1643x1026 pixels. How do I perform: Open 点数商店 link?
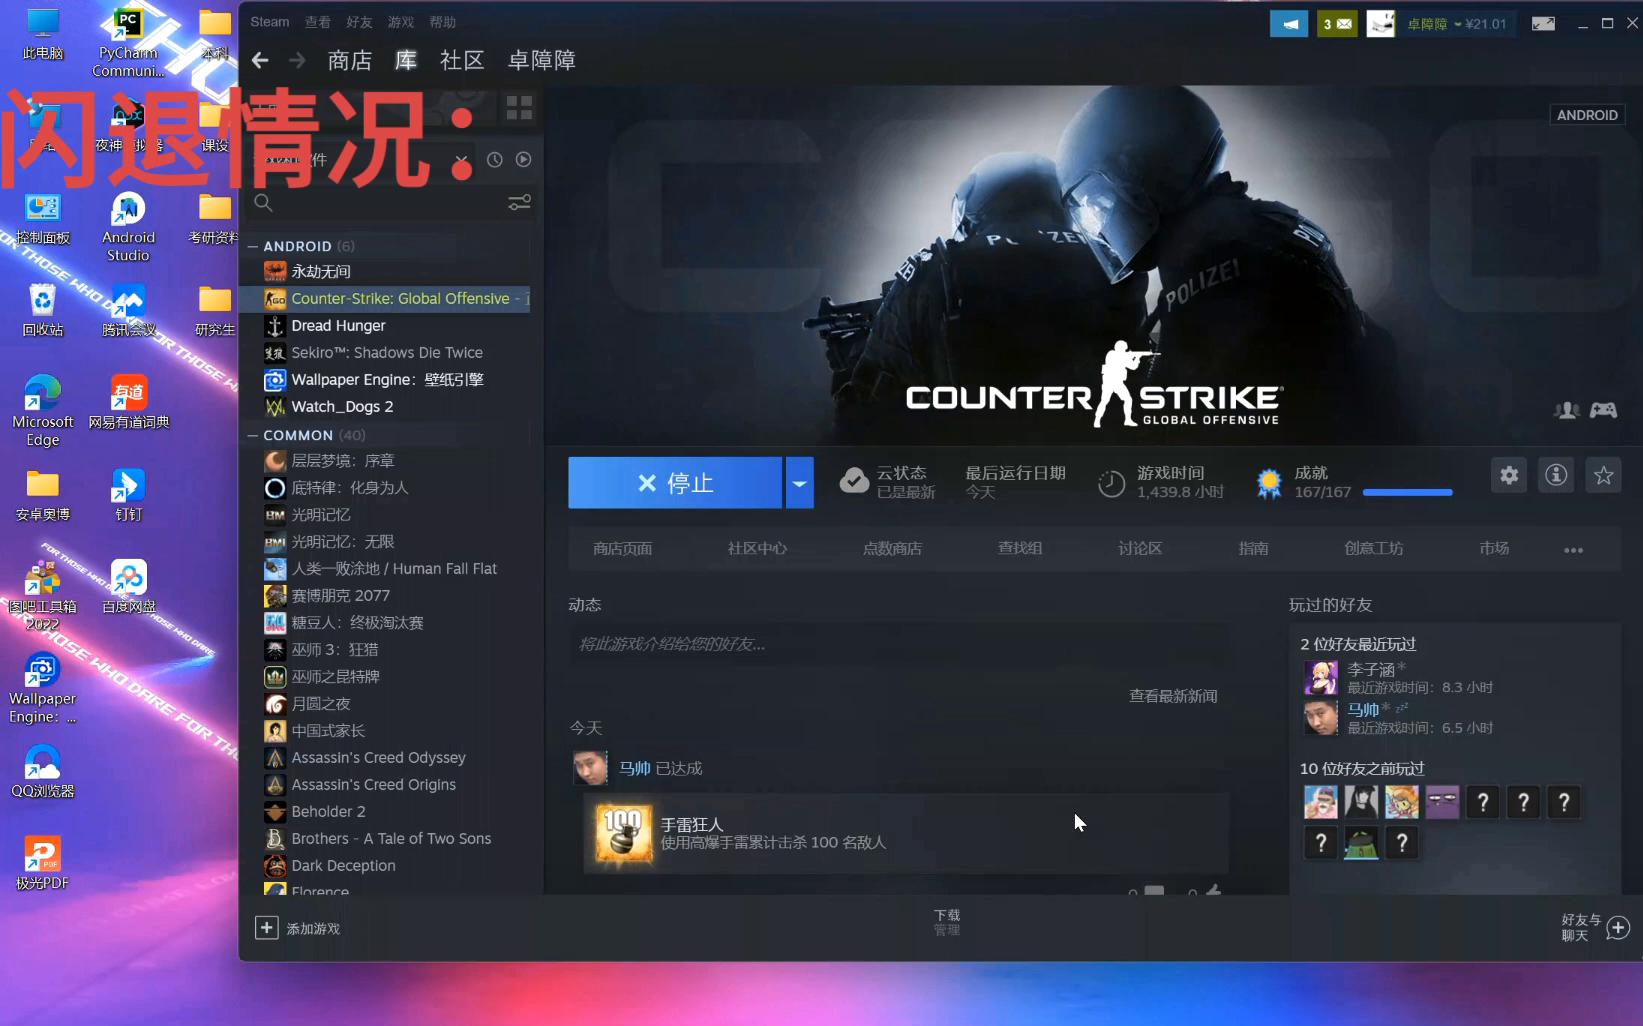(892, 548)
